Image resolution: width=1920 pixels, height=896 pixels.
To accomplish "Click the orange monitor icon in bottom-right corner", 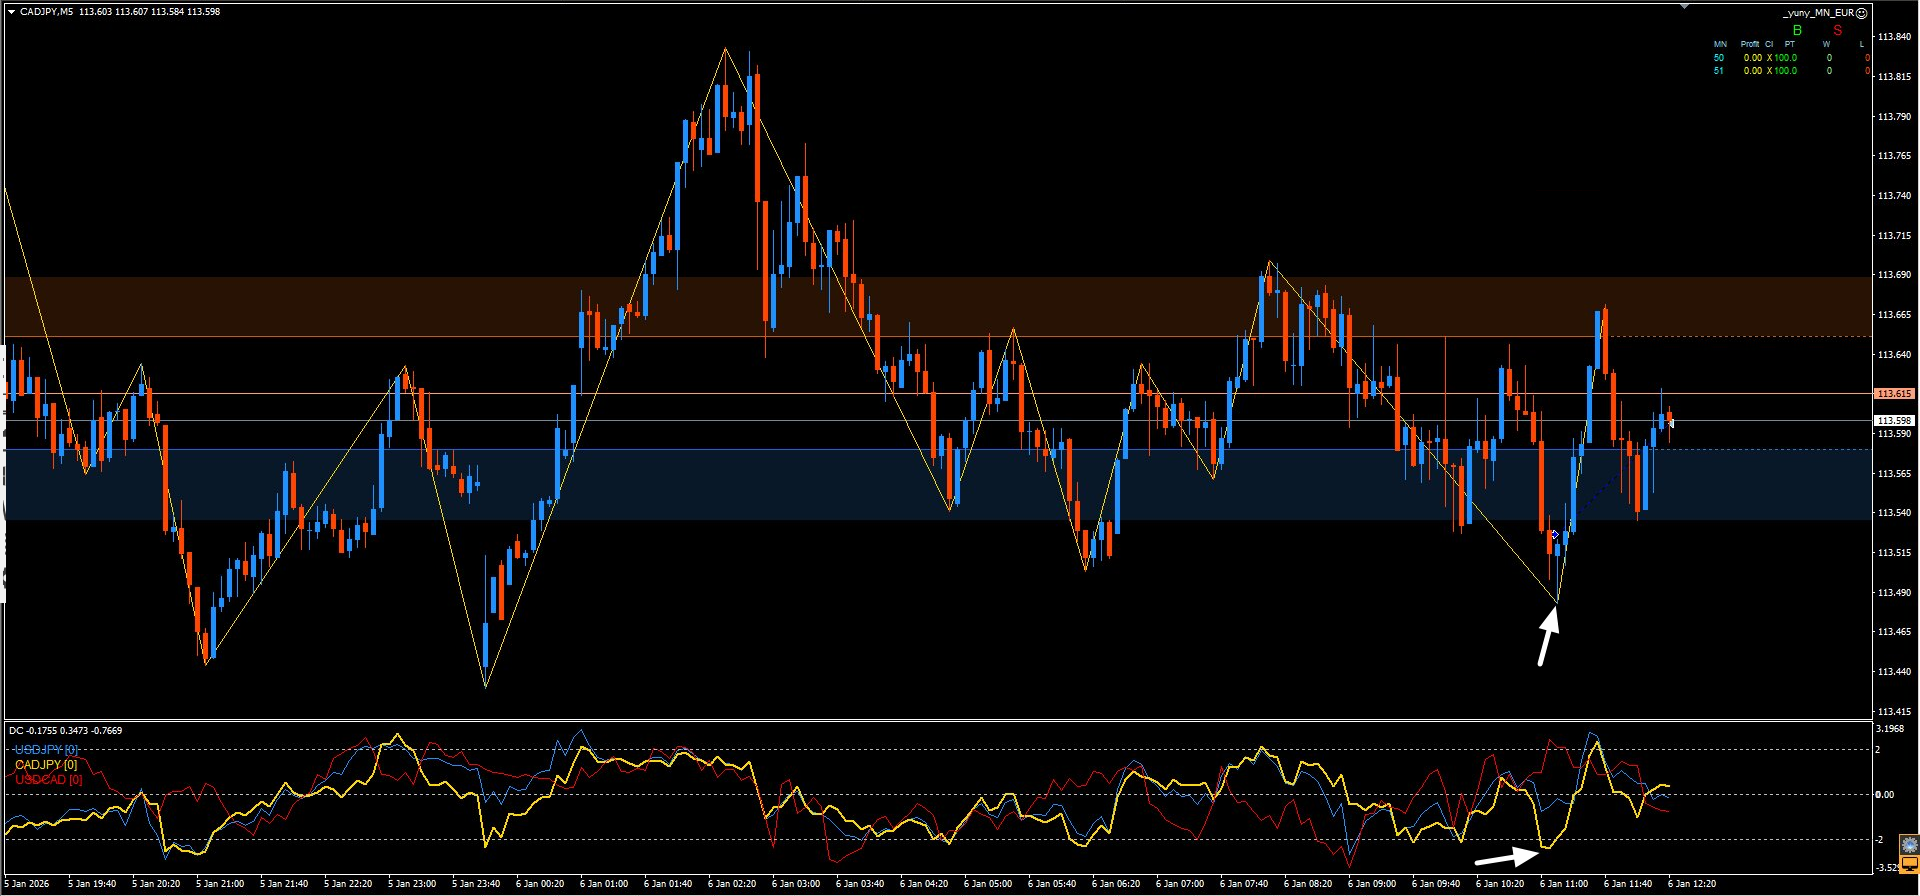I will tap(1910, 865).
